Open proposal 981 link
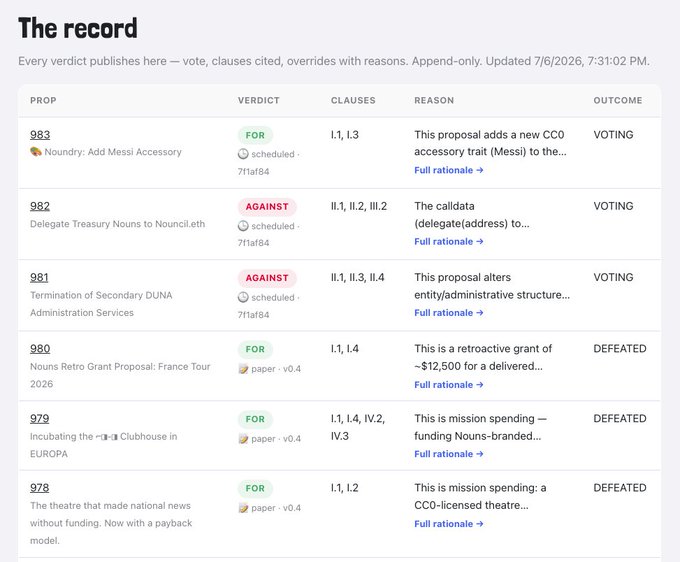The width and height of the screenshot is (680, 562). click(39, 278)
